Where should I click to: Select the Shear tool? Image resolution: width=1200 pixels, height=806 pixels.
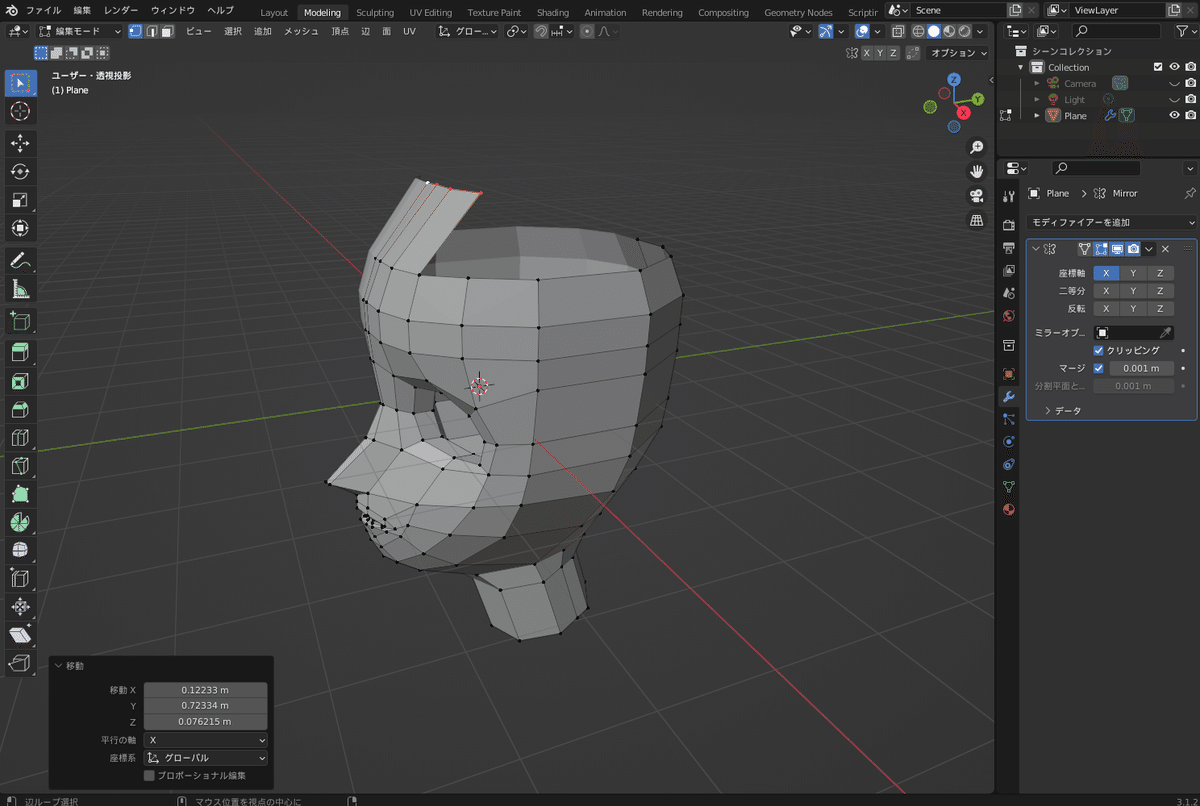point(20,635)
